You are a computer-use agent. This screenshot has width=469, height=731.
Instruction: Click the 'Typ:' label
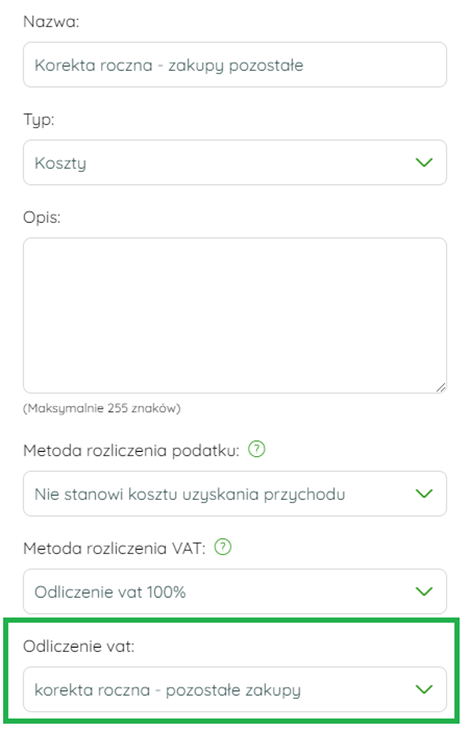39,120
